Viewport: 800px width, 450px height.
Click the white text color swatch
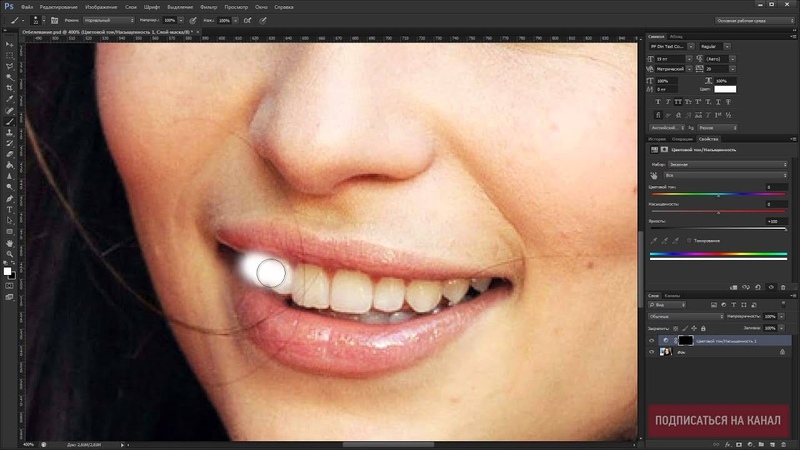(724, 89)
